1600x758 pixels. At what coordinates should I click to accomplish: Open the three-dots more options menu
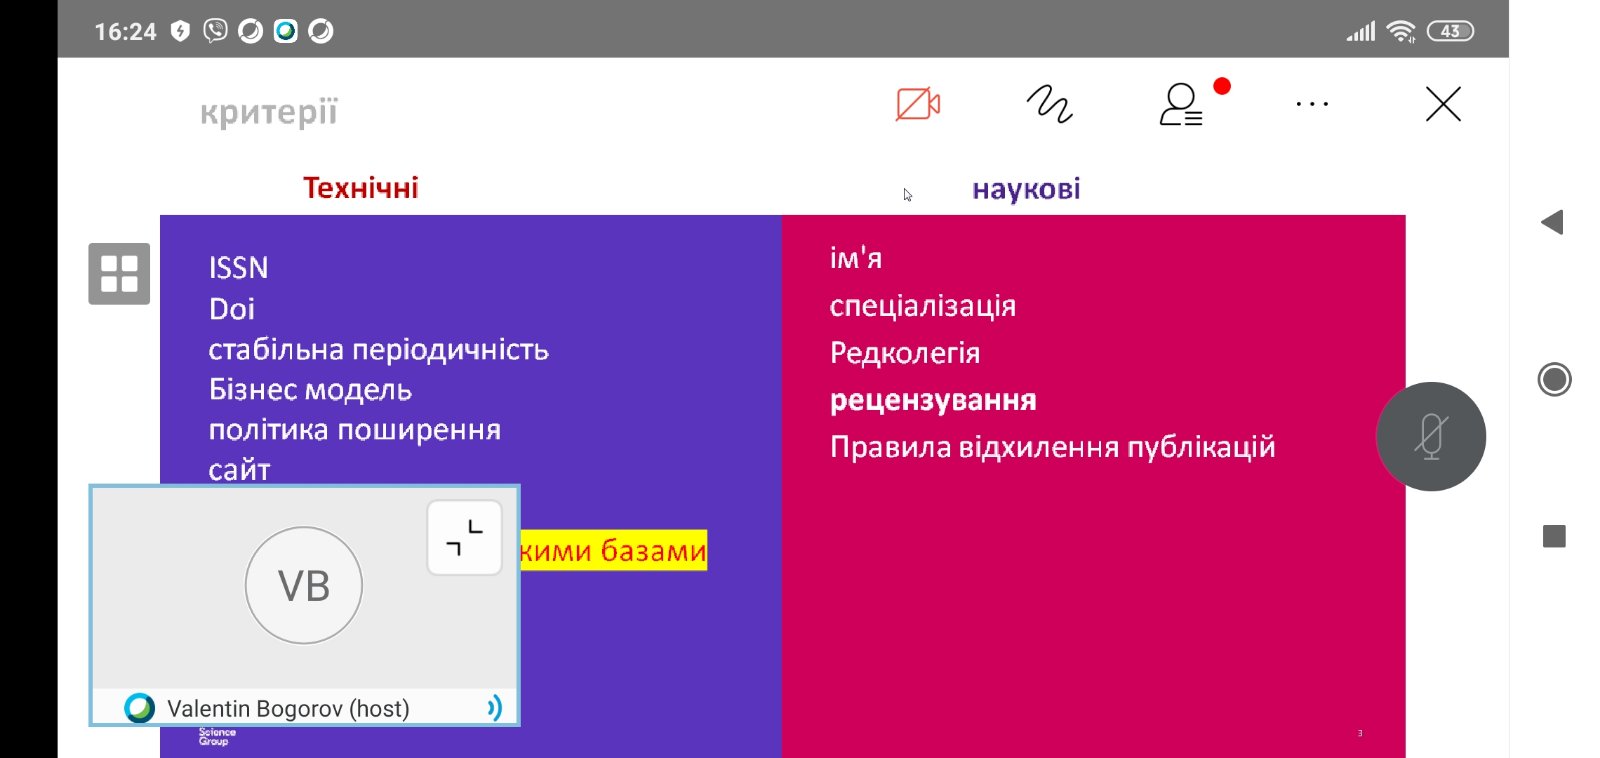click(x=1311, y=104)
